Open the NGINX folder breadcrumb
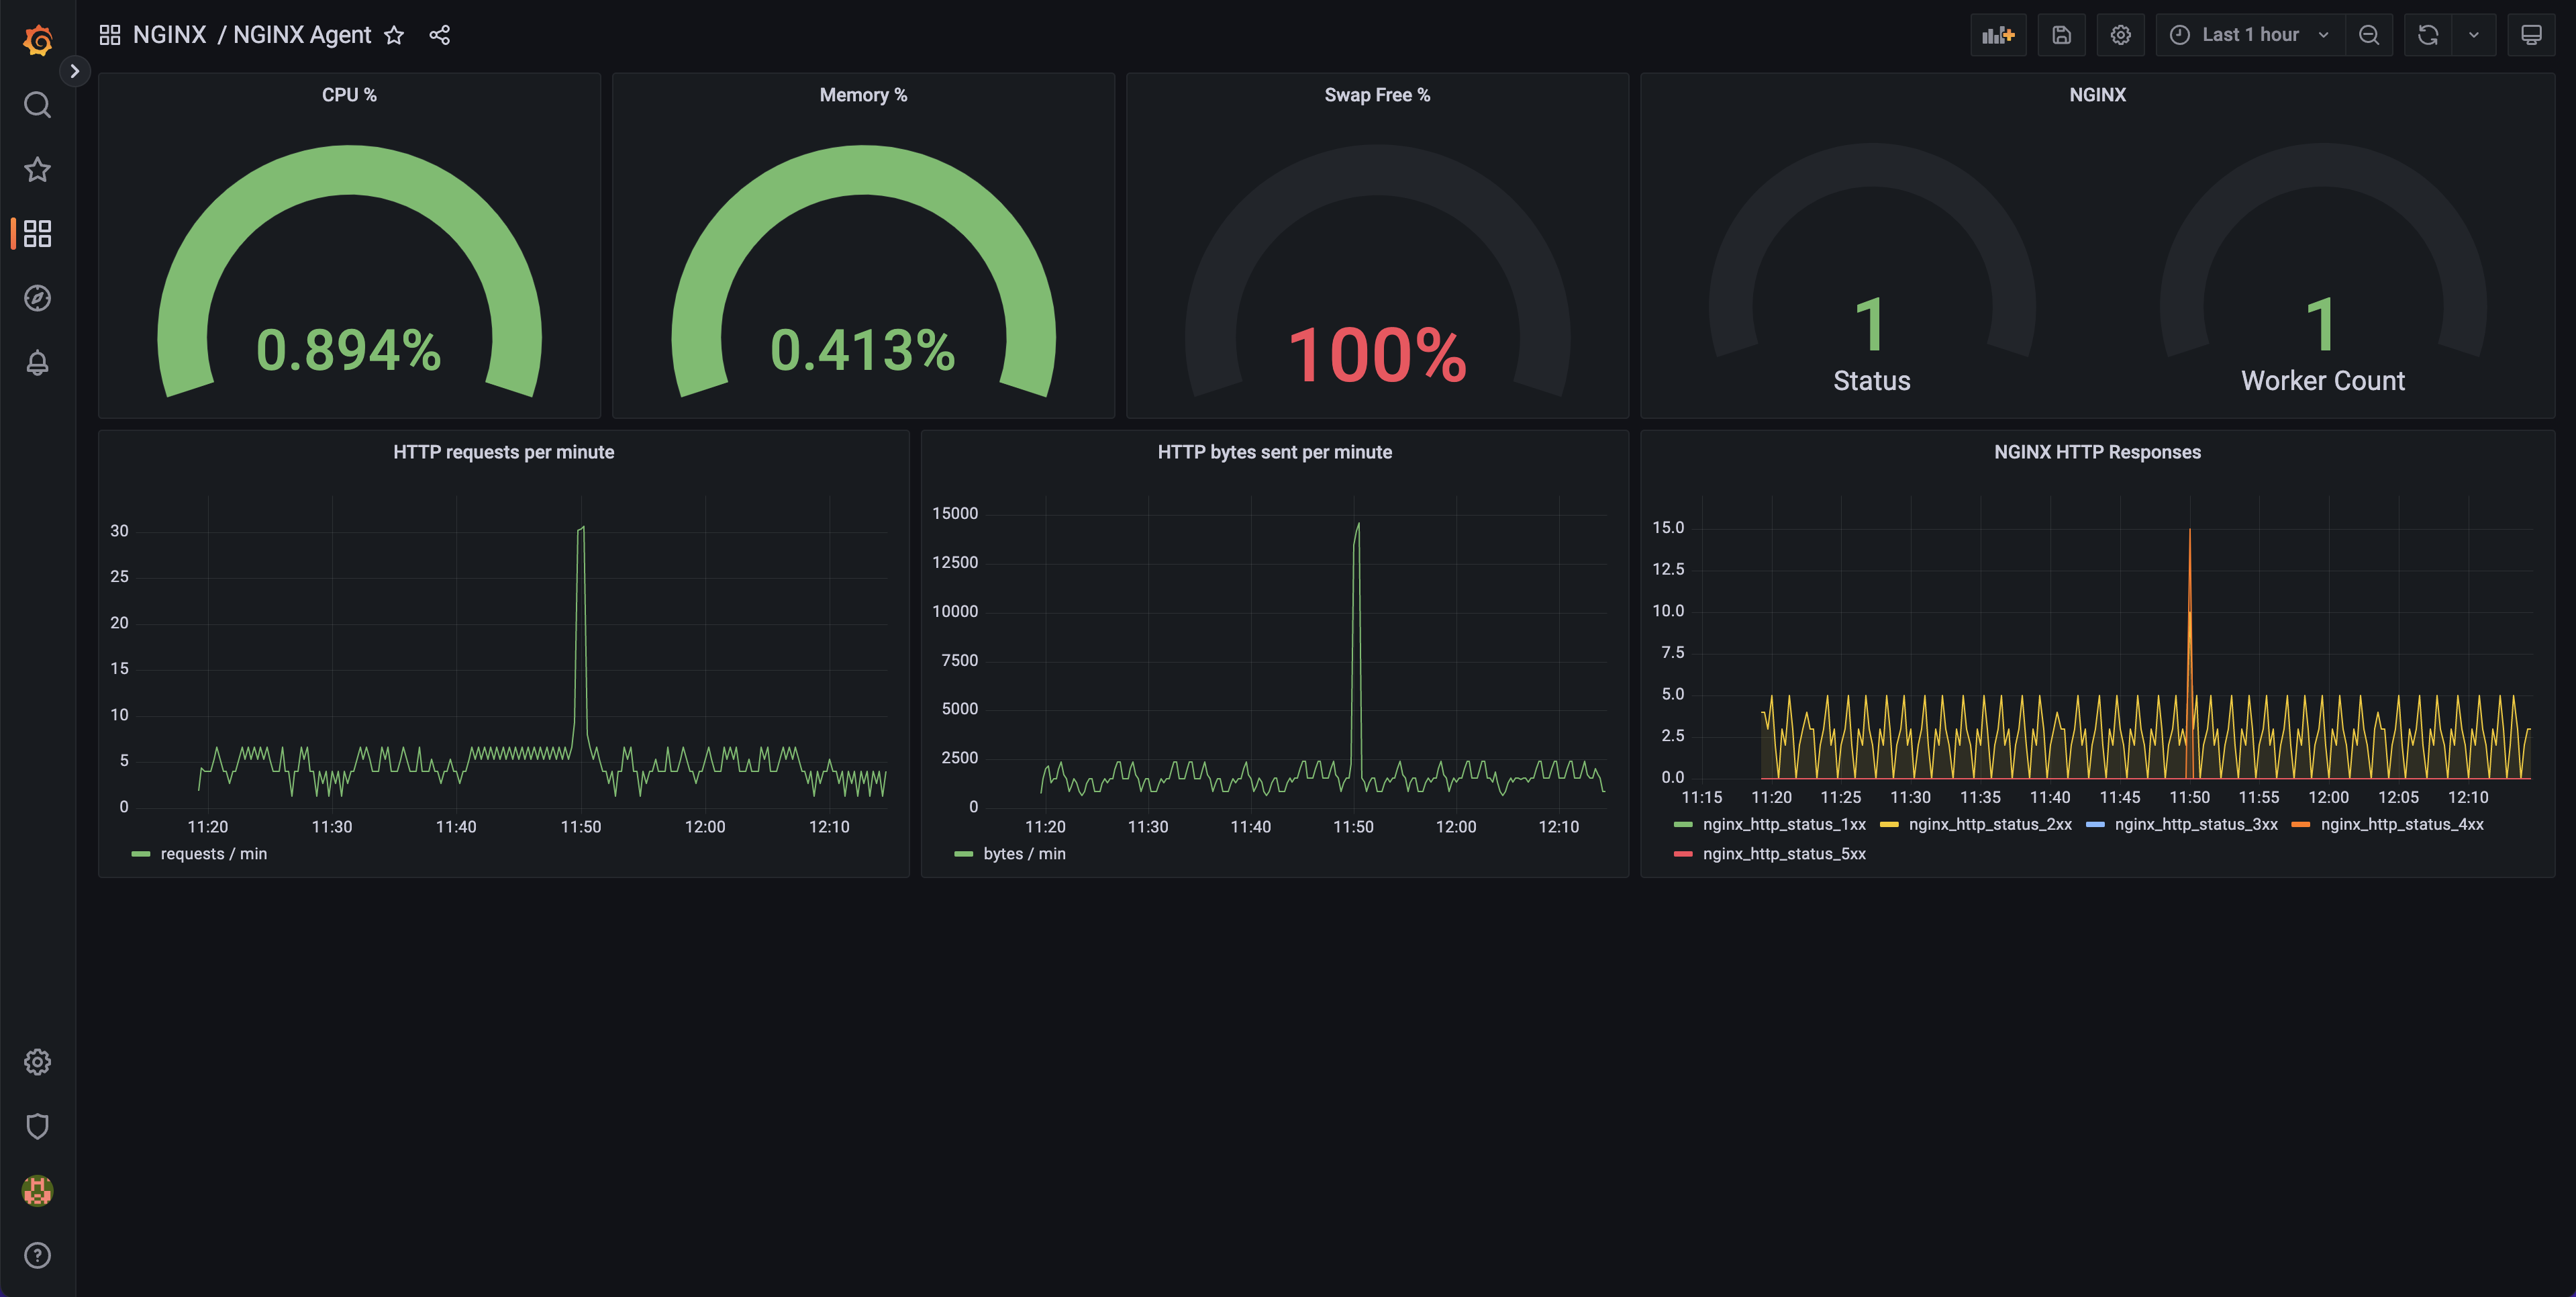Image resolution: width=2576 pixels, height=1297 pixels. (169, 35)
